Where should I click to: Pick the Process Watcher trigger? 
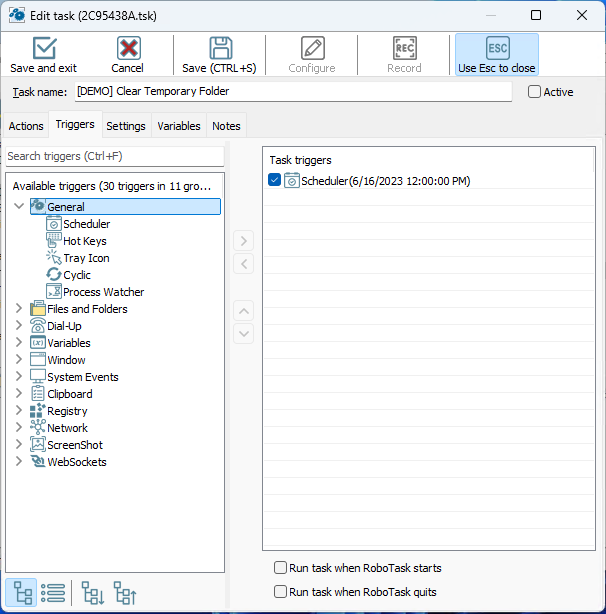(x=103, y=292)
